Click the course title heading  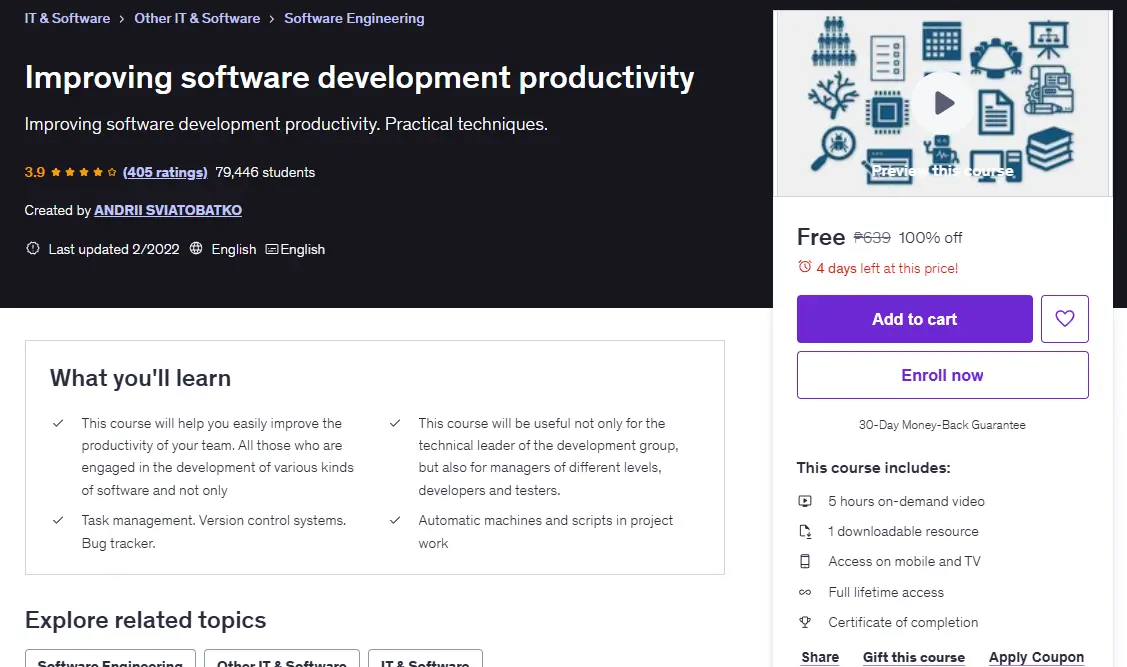(359, 78)
